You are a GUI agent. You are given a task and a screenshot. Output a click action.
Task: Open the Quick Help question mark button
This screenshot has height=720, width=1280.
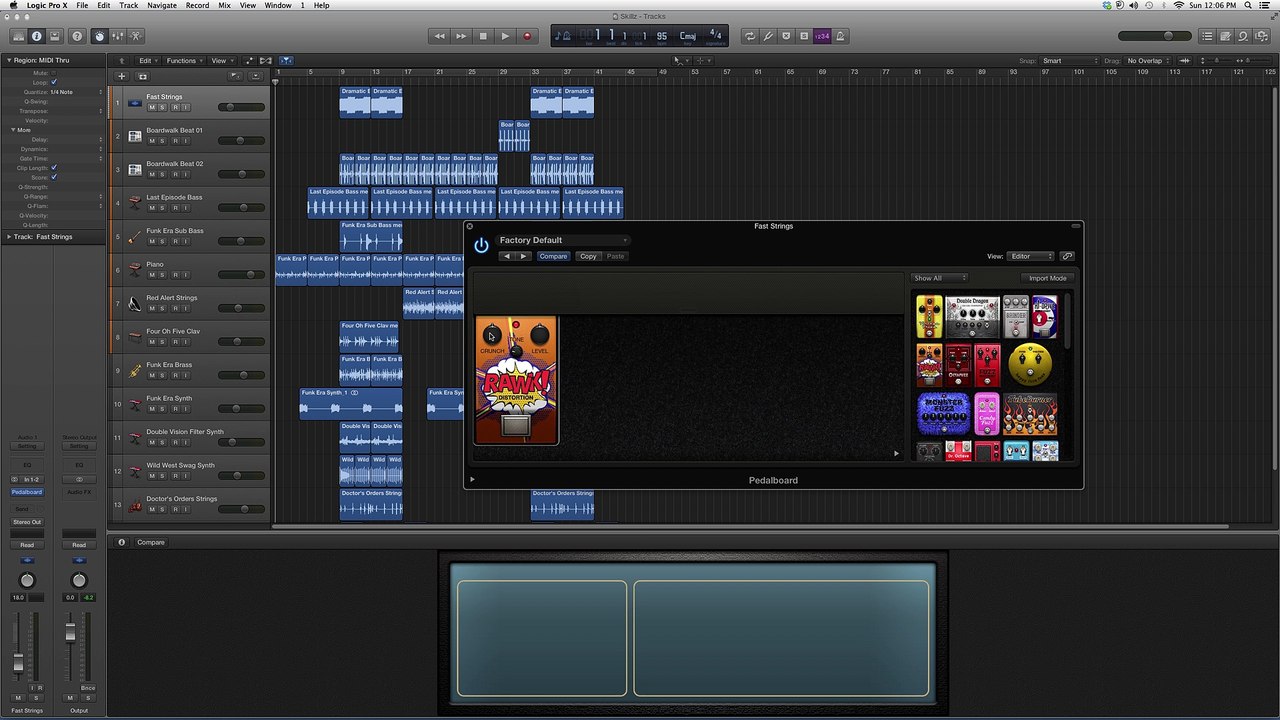tap(77, 36)
